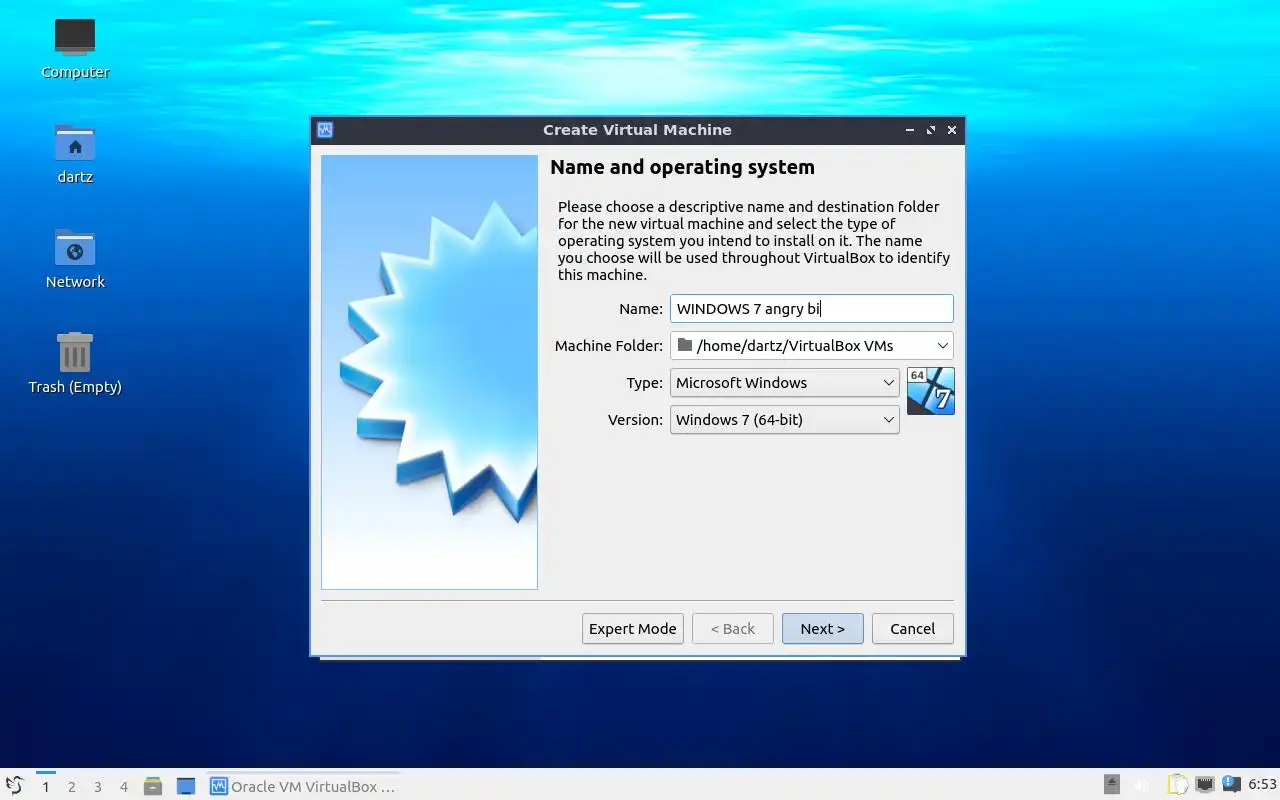The height and width of the screenshot is (800, 1280).
Task: Open the file manager icon in taskbar
Action: pyautogui.click(x=153, y=786)
